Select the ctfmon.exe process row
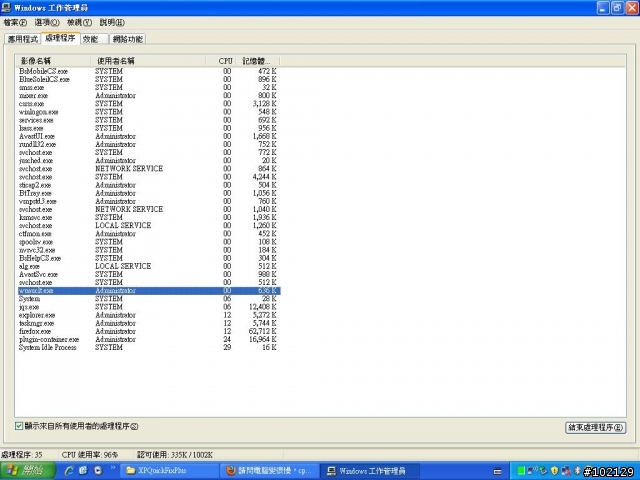The image size is (640, 480). coord(148,233)
